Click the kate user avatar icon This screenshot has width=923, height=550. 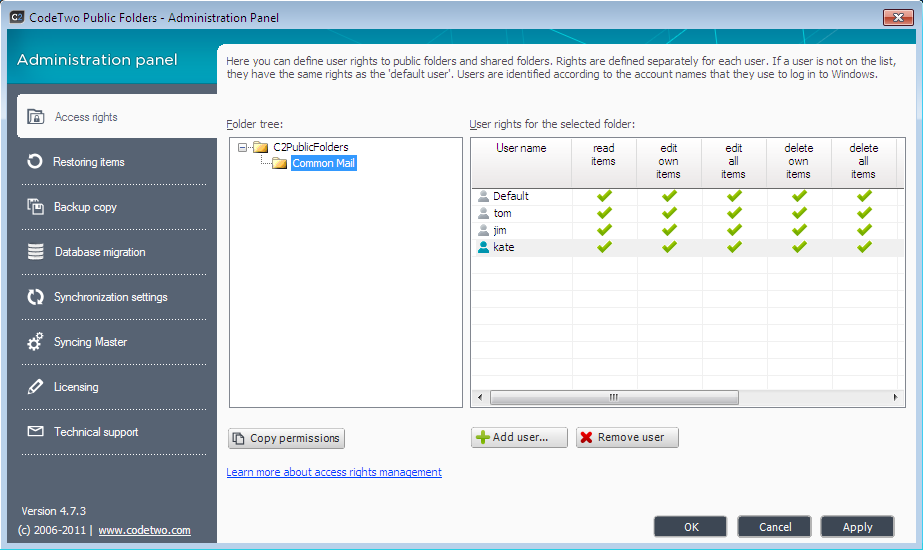click(483, 247)
